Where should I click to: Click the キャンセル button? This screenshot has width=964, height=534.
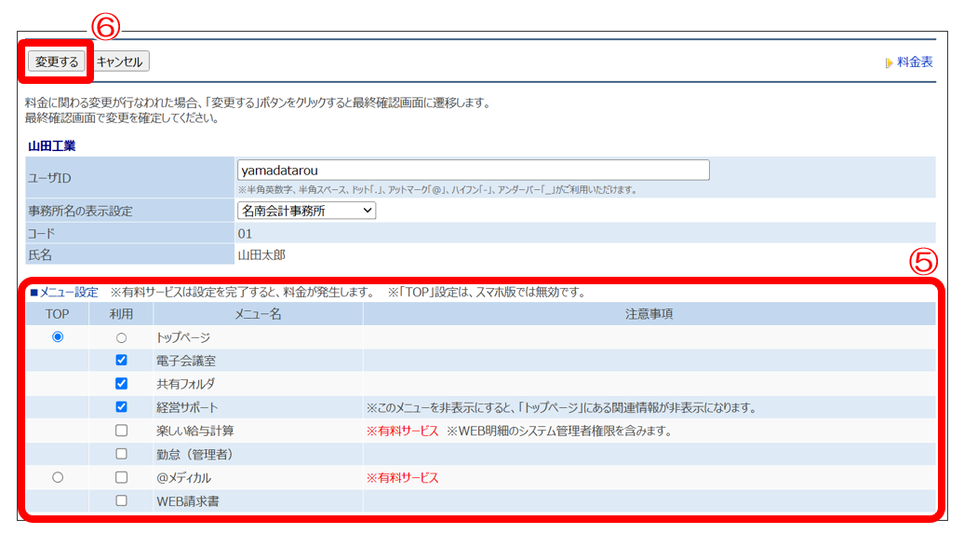point(121,62)
